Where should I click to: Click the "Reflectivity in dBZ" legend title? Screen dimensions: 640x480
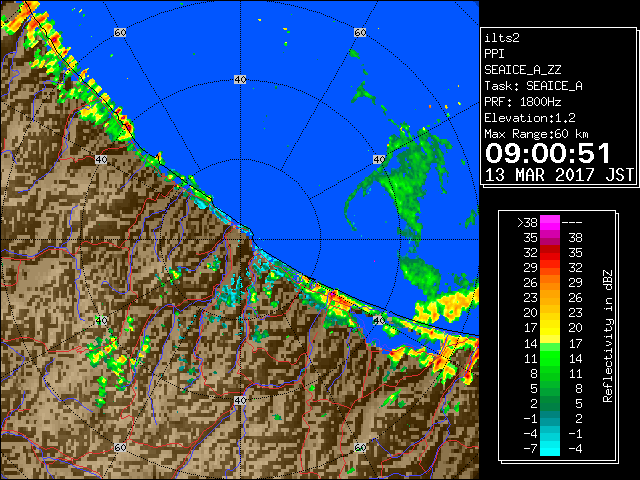pos(607,336)
